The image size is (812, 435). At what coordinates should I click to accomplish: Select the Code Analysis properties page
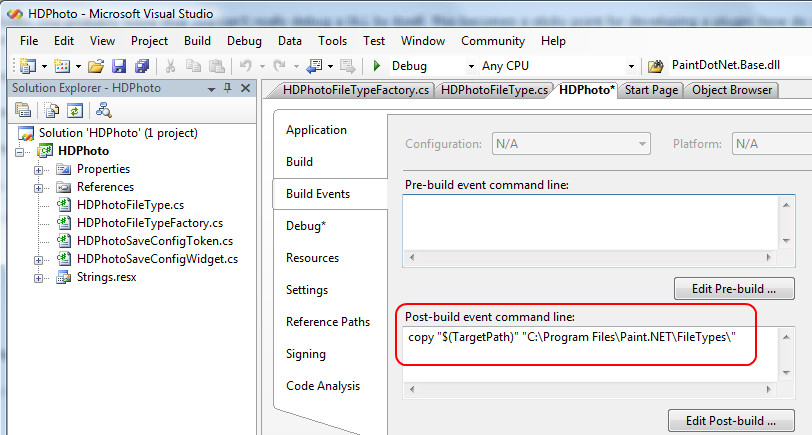[x=323, y=386]
